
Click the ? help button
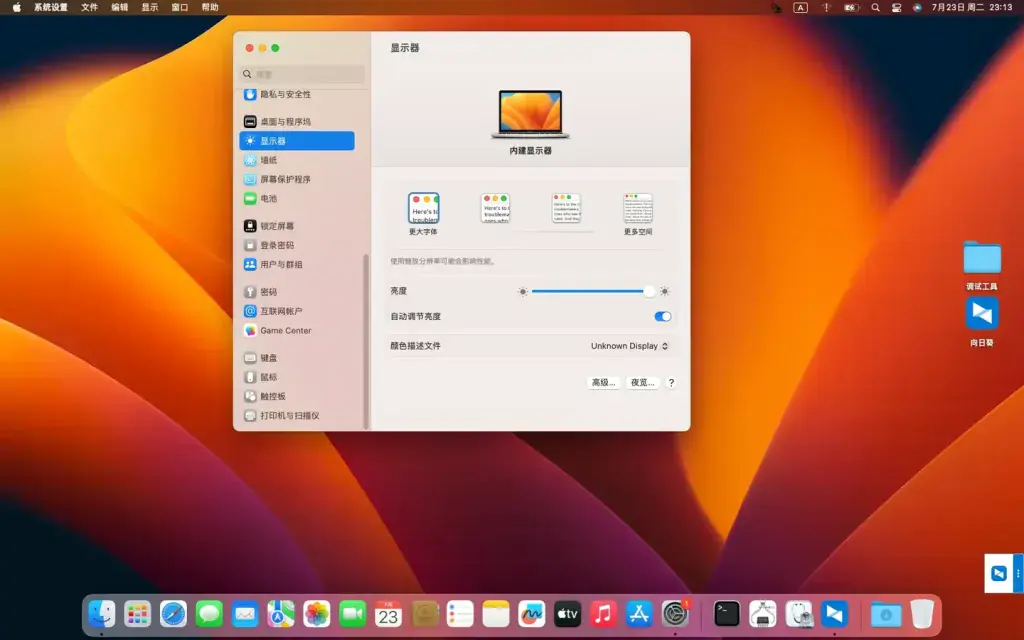pyautogui.click(x=671, y=383)
